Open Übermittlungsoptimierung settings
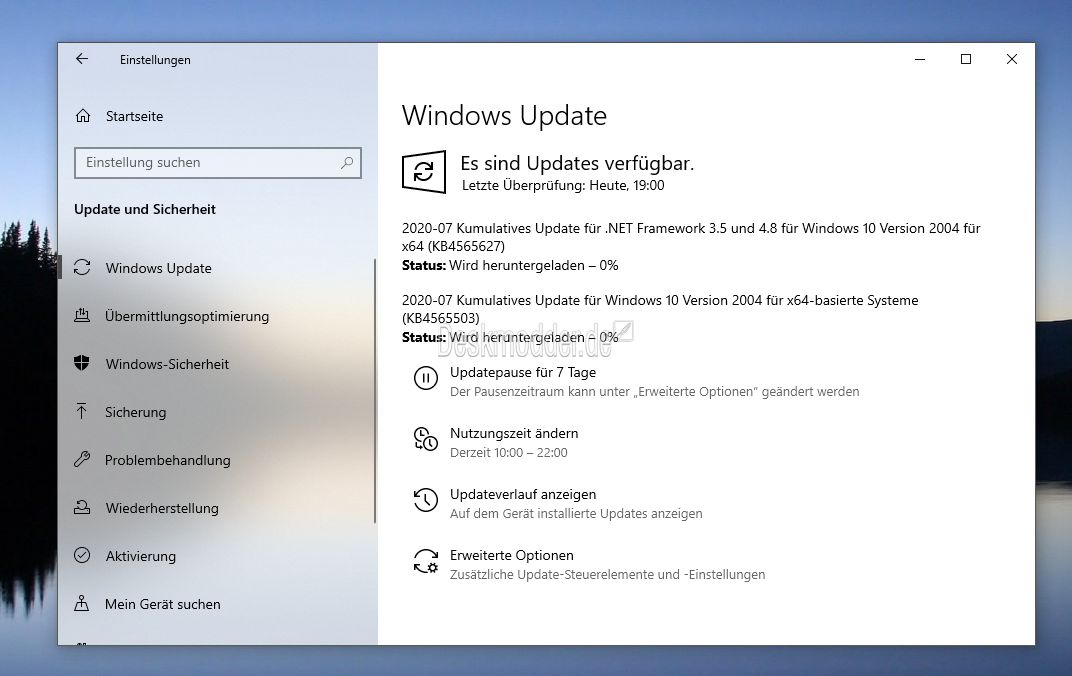1072x676 pixels. tap(187, 316)
